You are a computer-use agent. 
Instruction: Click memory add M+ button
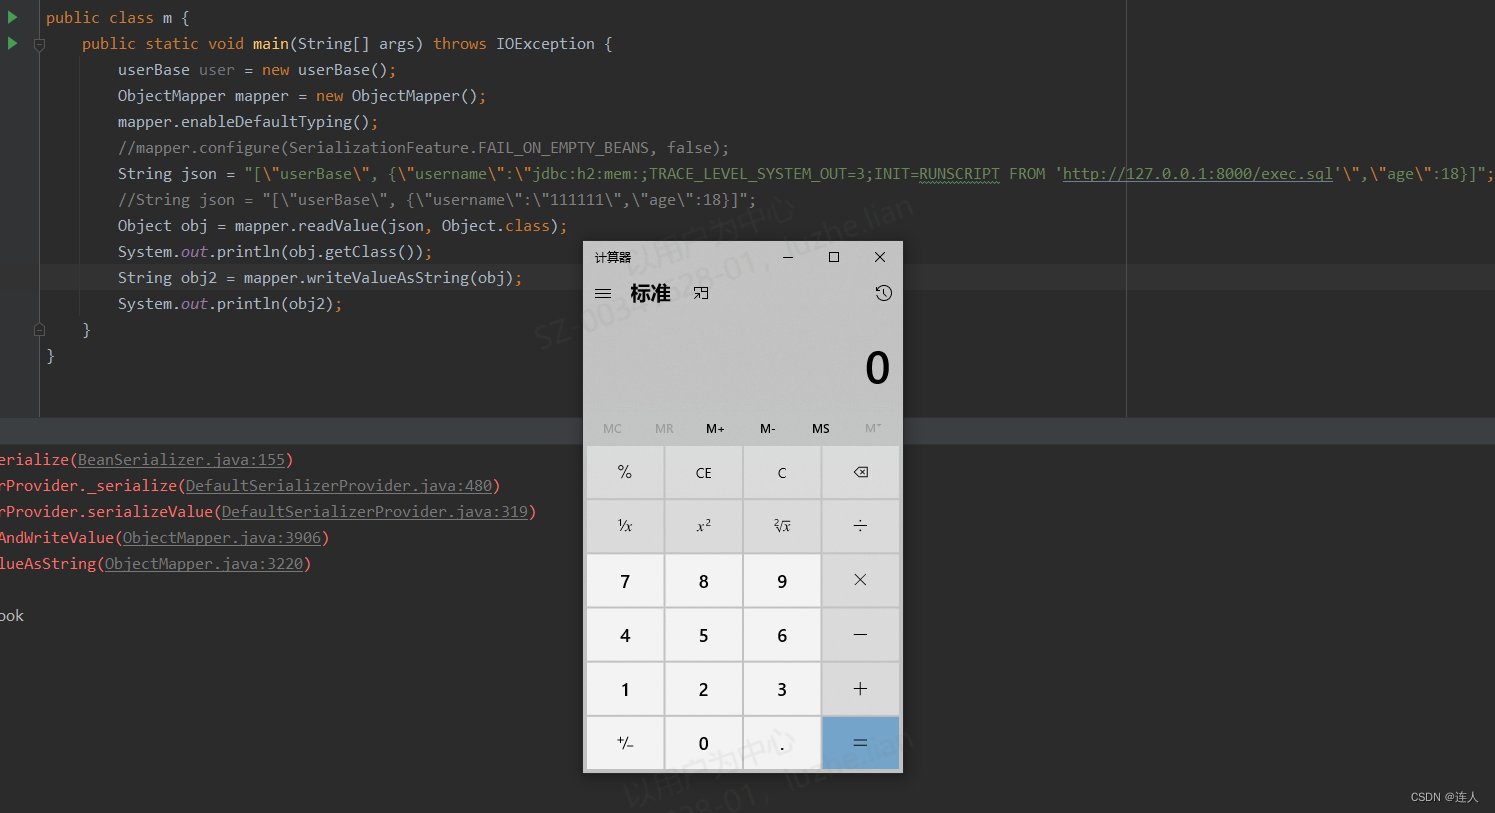click(x=715, y=428)
